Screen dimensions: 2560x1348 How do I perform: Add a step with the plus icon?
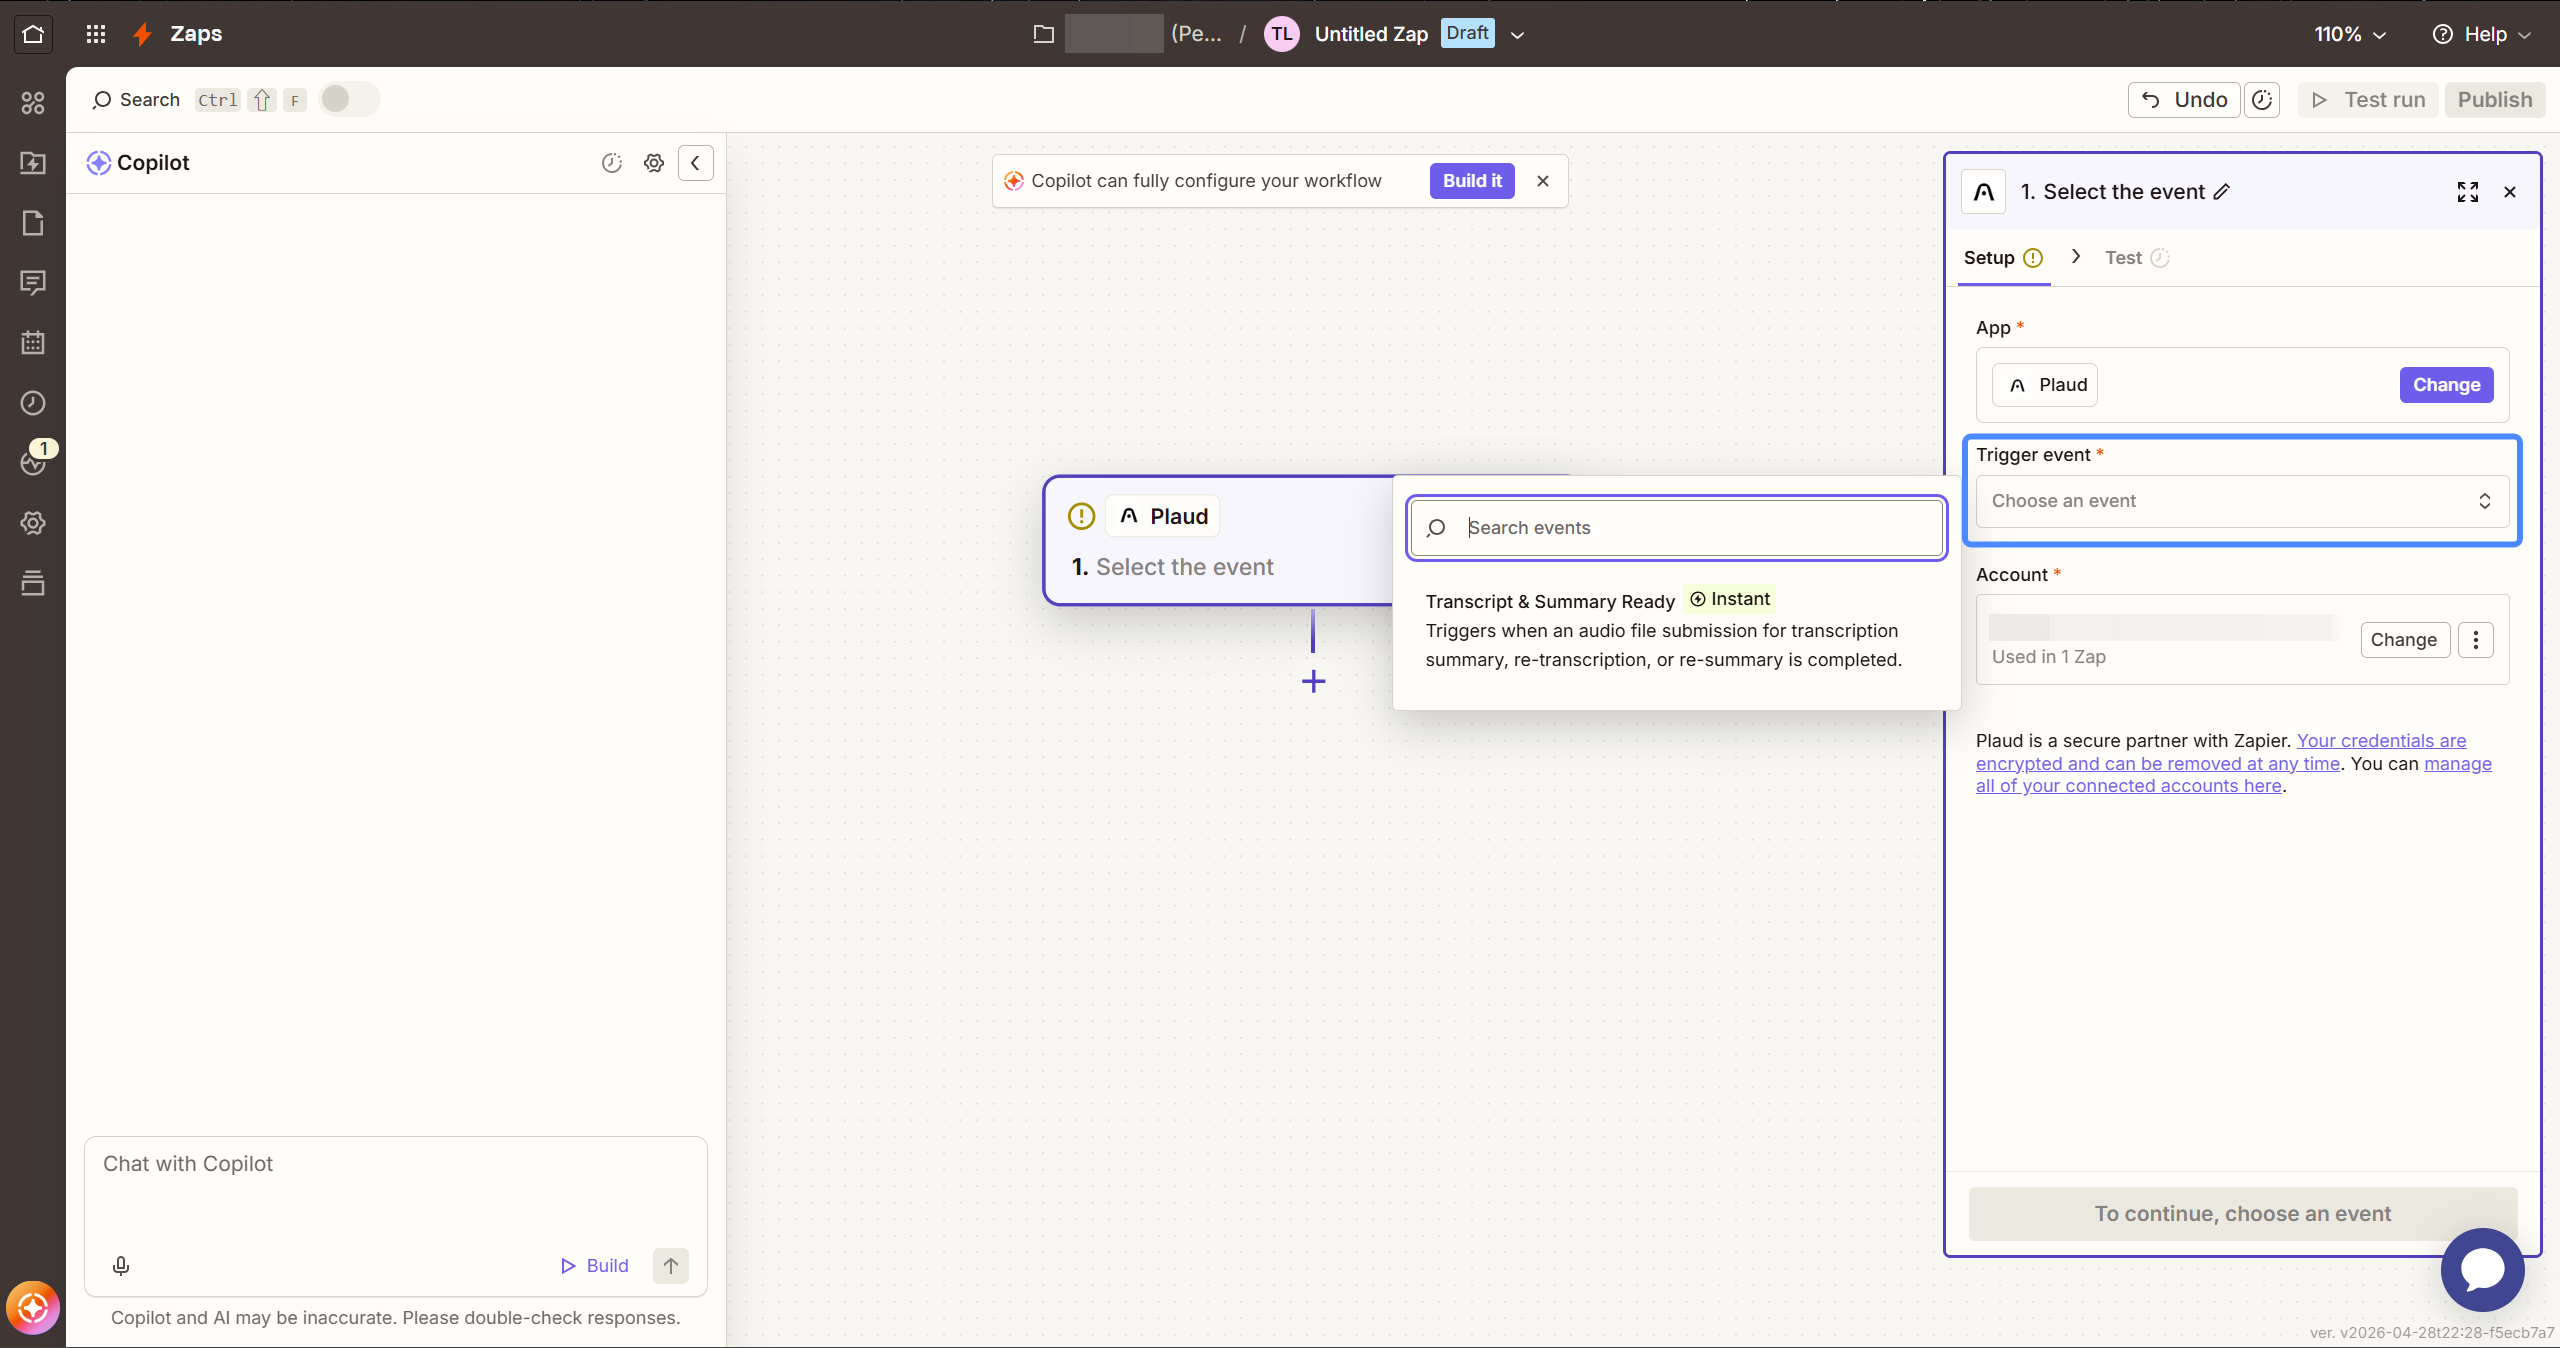pos(1313,682)
